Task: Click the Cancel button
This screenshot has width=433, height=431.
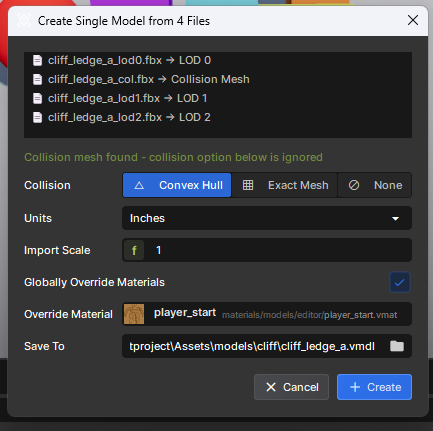Action: point(291,387)
